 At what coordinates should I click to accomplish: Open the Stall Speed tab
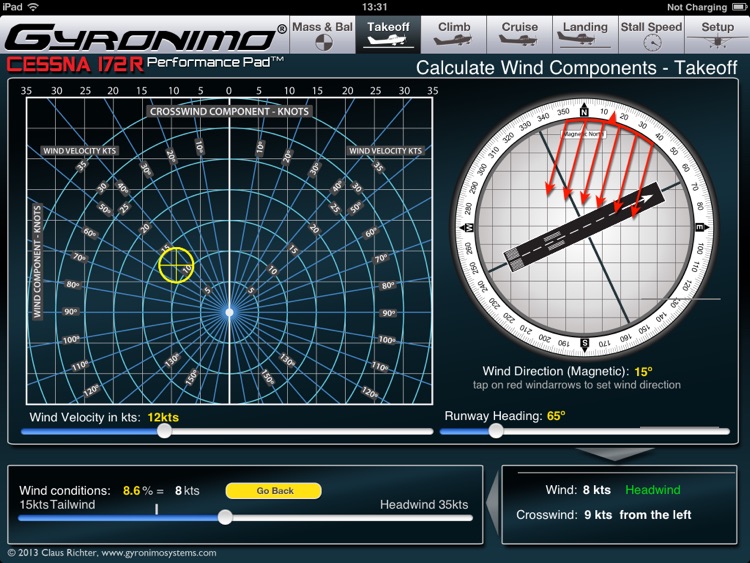651,34
